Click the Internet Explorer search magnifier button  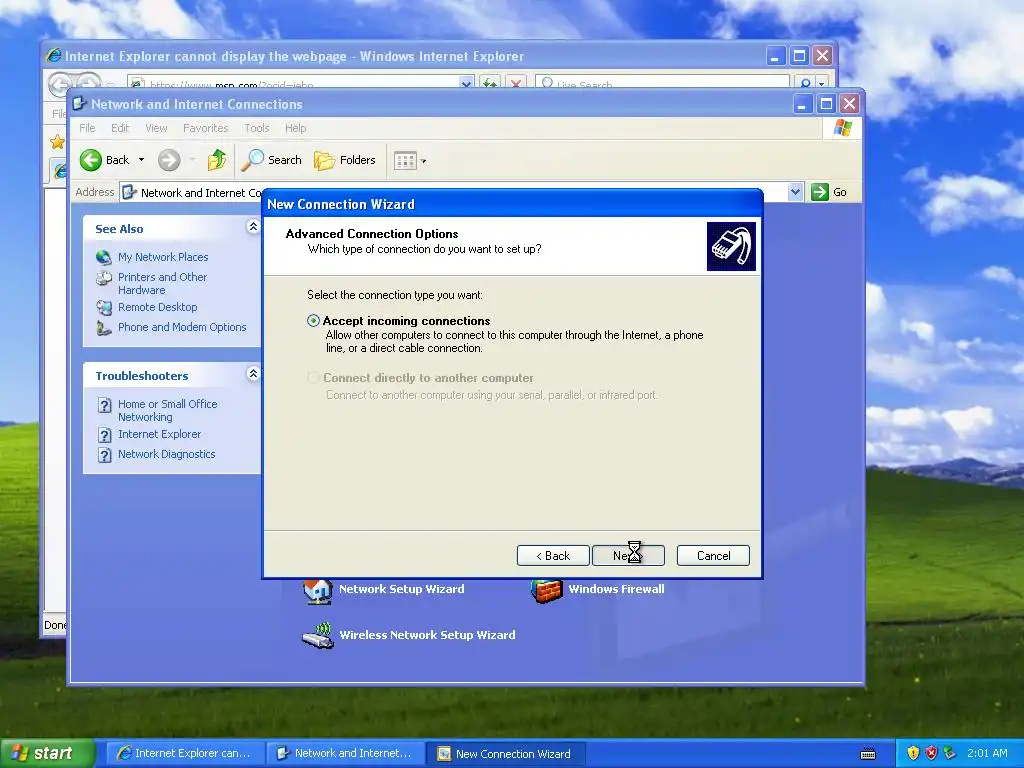pyautogui.click(x=805, y=82)
